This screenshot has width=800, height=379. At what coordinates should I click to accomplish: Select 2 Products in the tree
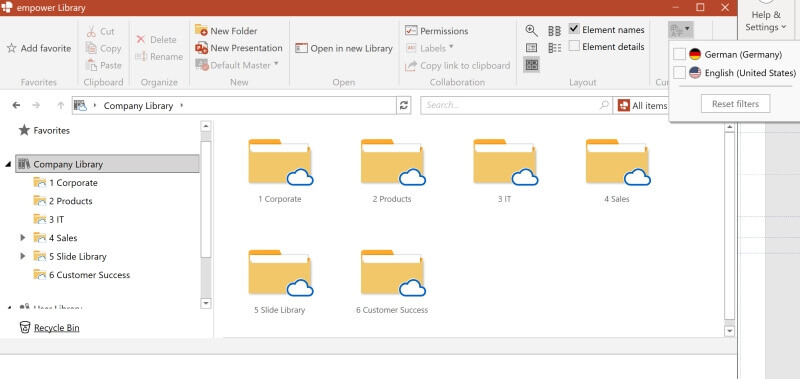click(63, 201)
